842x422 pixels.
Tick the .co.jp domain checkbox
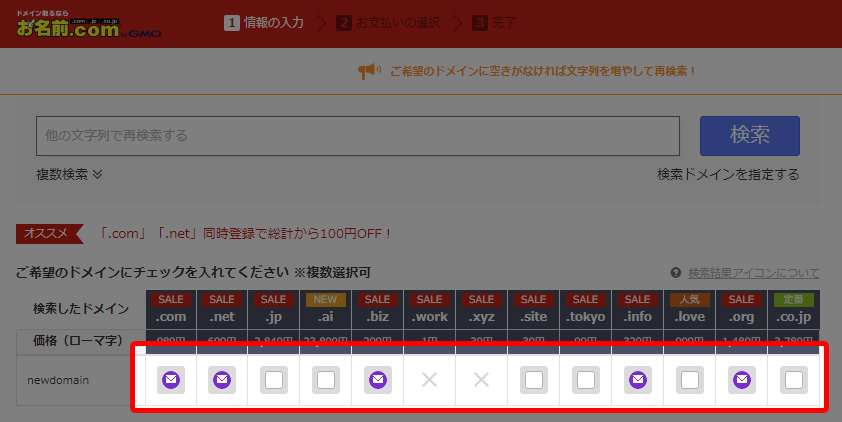pyautogui.click(x=794, y=380)
